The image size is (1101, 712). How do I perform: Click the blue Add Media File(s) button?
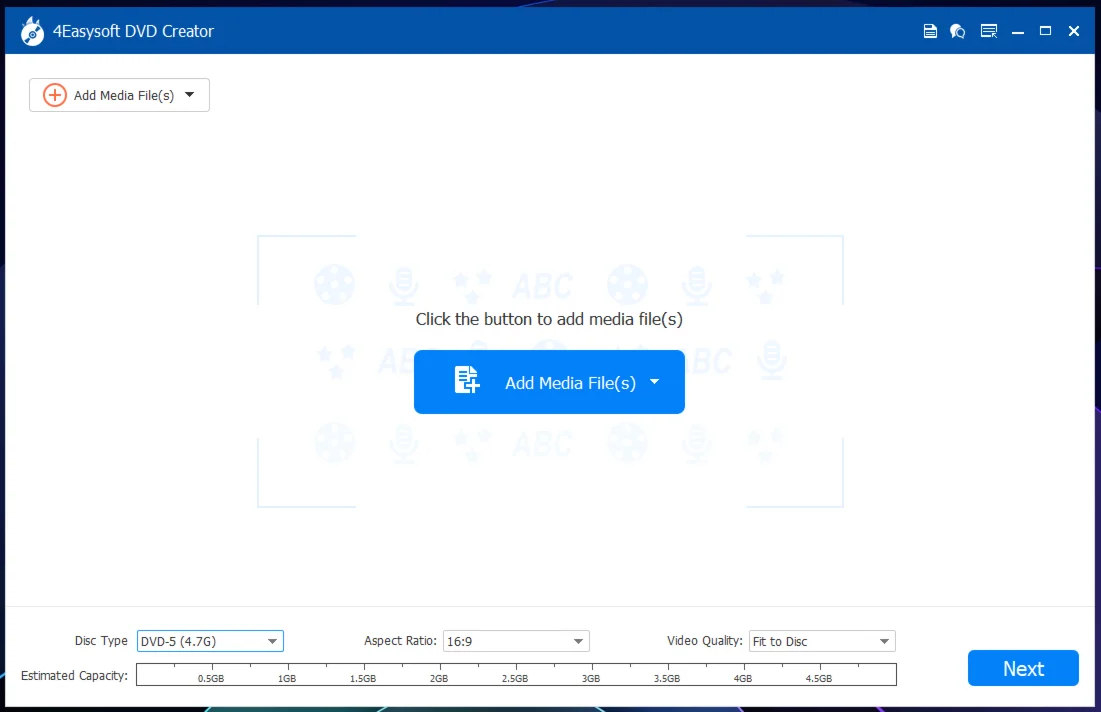[549, 382]
